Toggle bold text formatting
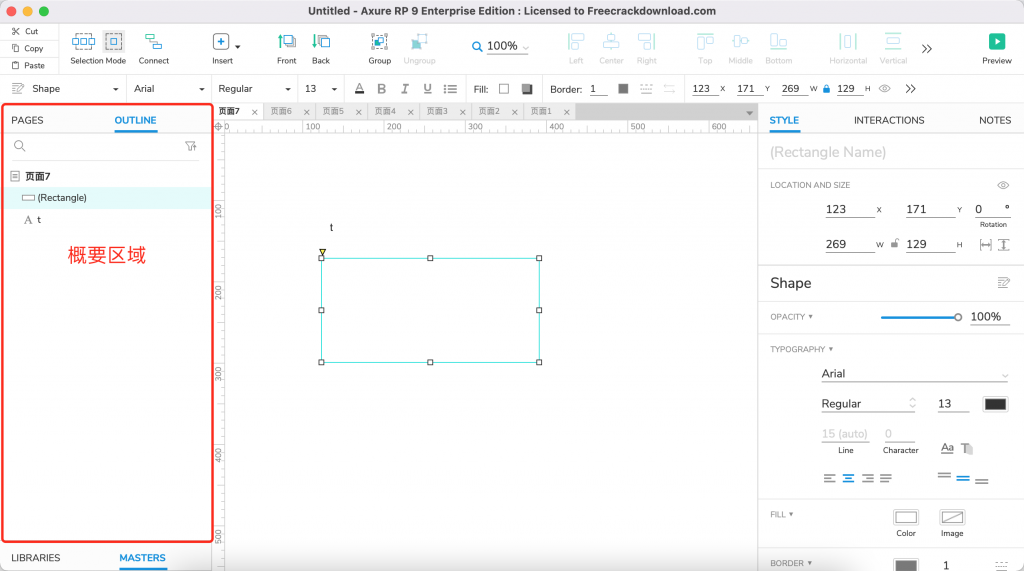Viewport: 1024px width, 571px height. (x=381, y=89)
